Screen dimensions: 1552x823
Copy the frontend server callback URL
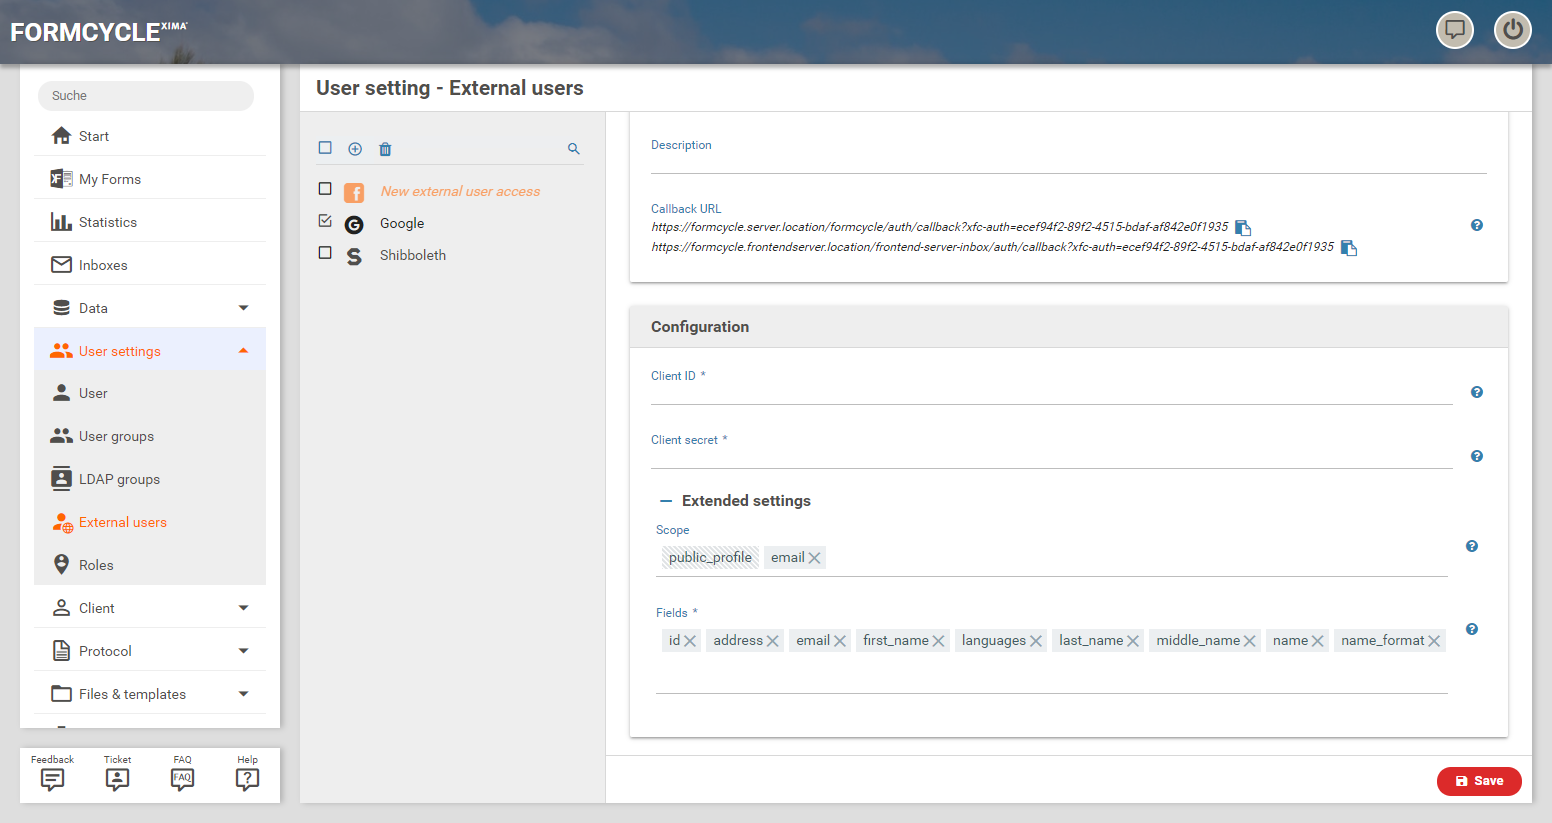click(x=1349, y=248)
